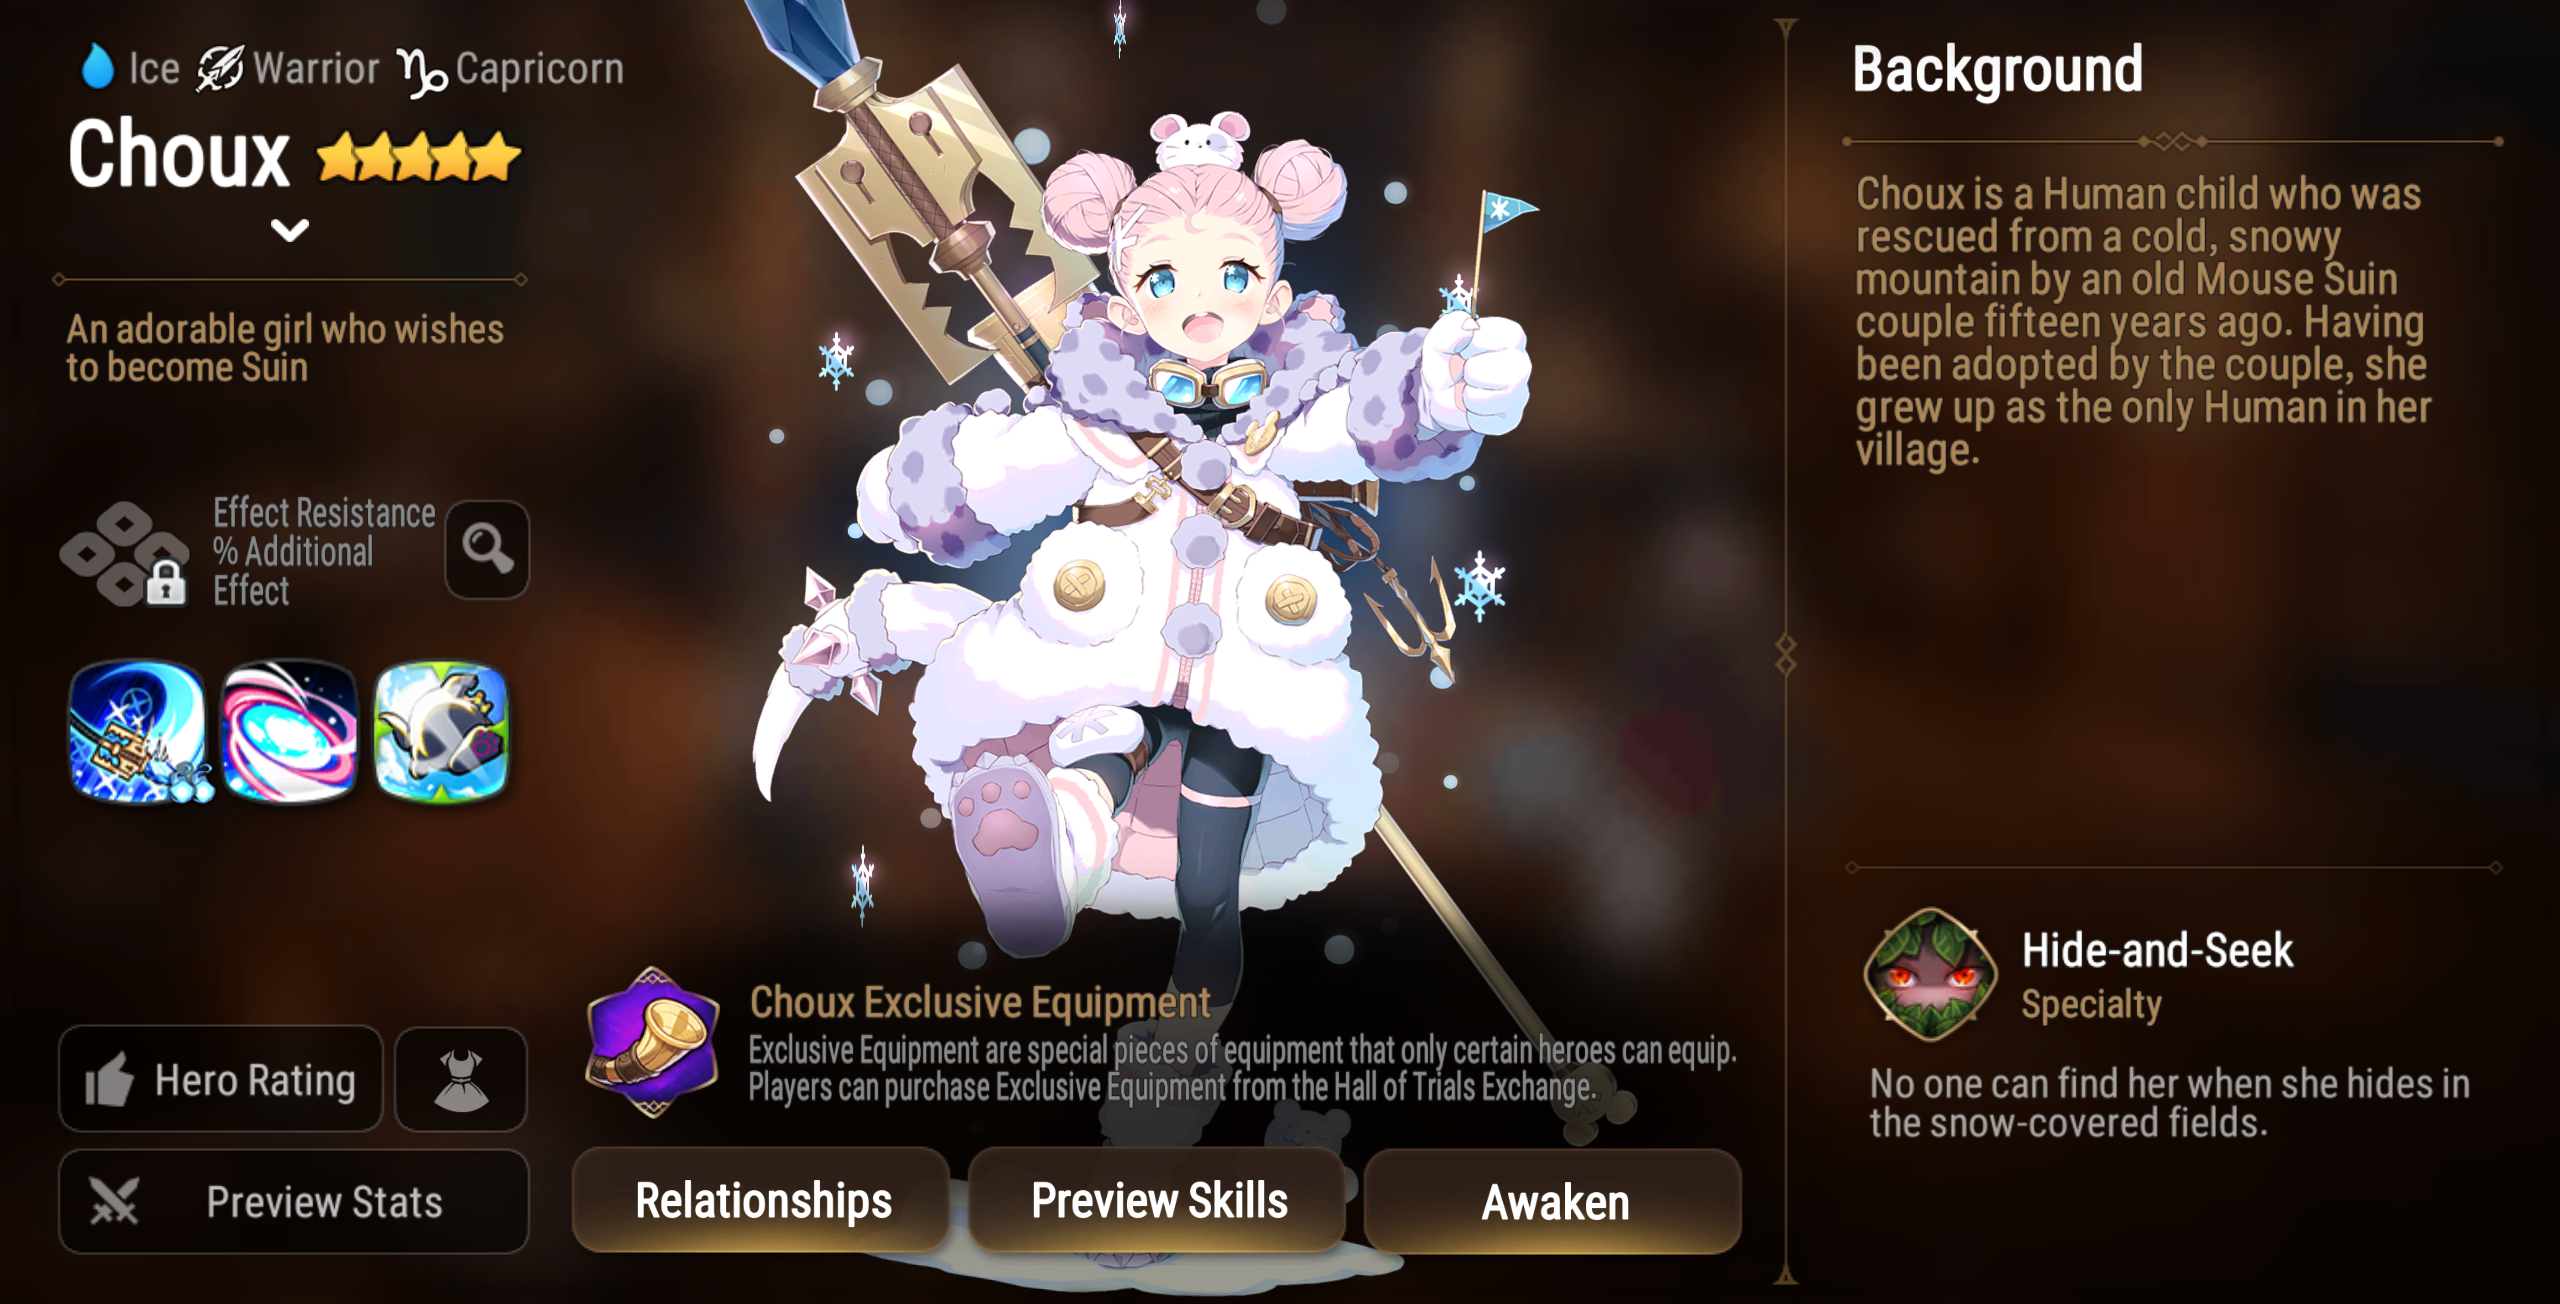Open the Awaken tab
2560x1304 pixels.
point(1553,1200)
